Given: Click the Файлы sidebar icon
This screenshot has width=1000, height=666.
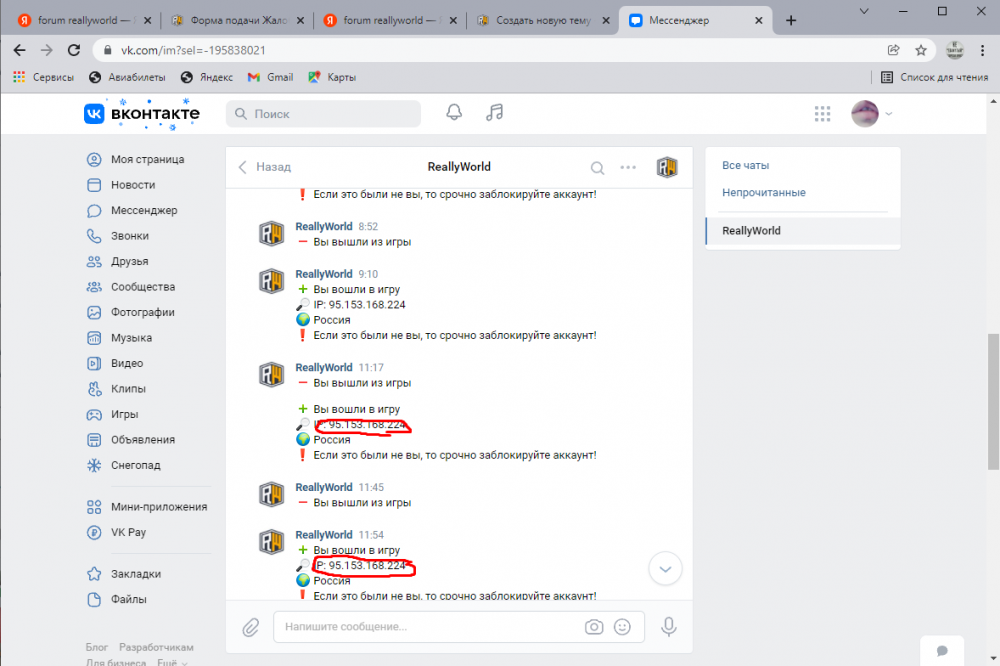Looking at the screenshot, I should [94, 600].
